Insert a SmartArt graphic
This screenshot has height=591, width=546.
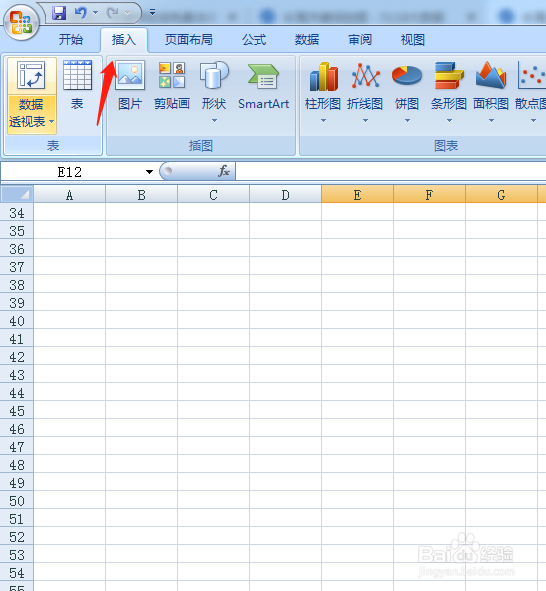pos(263,85)
